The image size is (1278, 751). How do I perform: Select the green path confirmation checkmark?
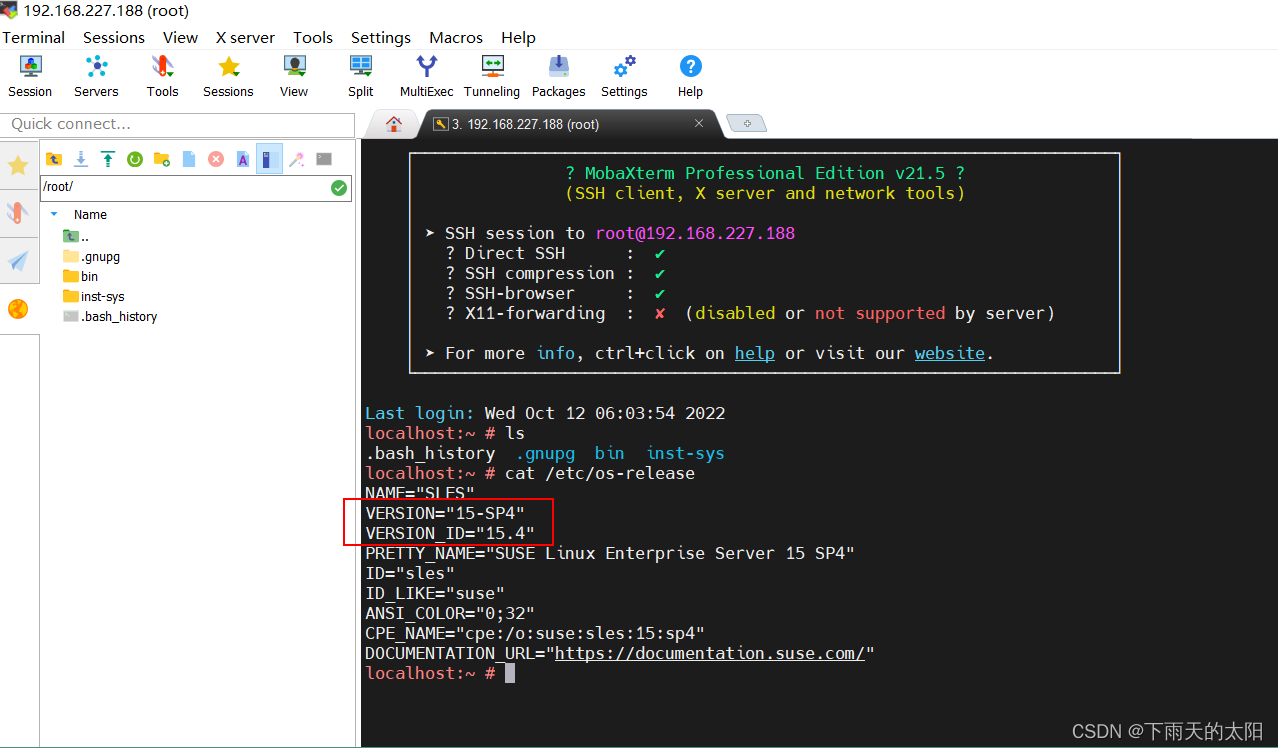click(339, 188)
